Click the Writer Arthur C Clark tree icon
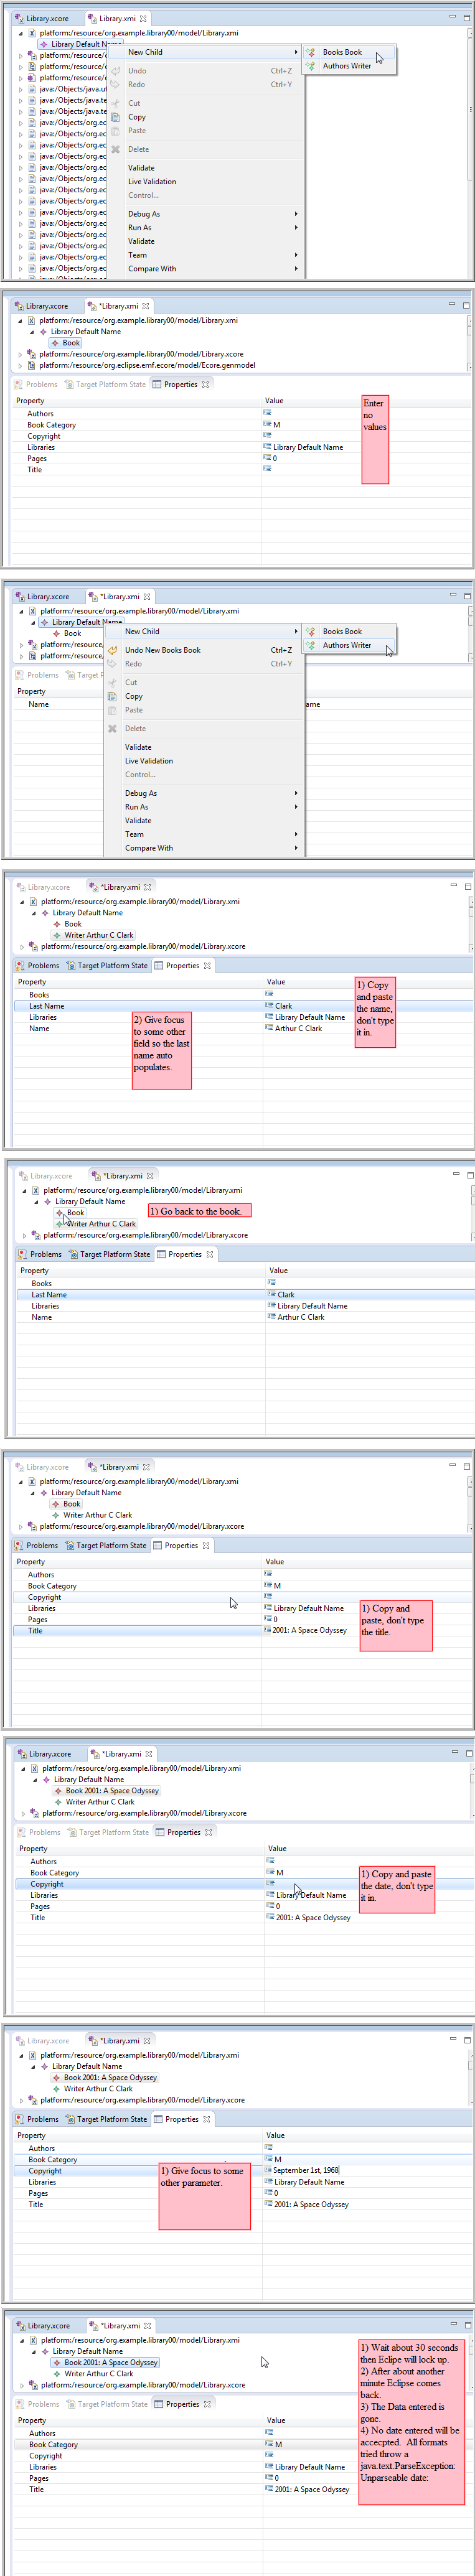The width and height of the screenshot is (475, 2576). (57, 935)
